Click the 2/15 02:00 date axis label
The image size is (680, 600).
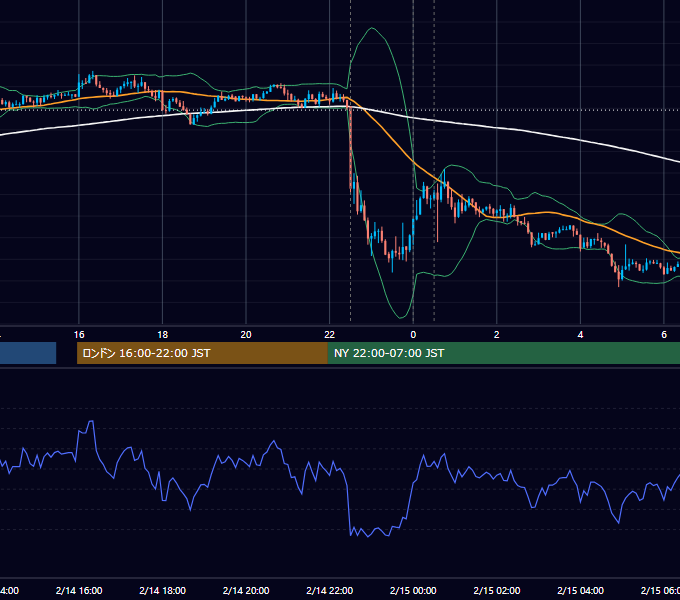pyautogui.click(x=497, y=590)
